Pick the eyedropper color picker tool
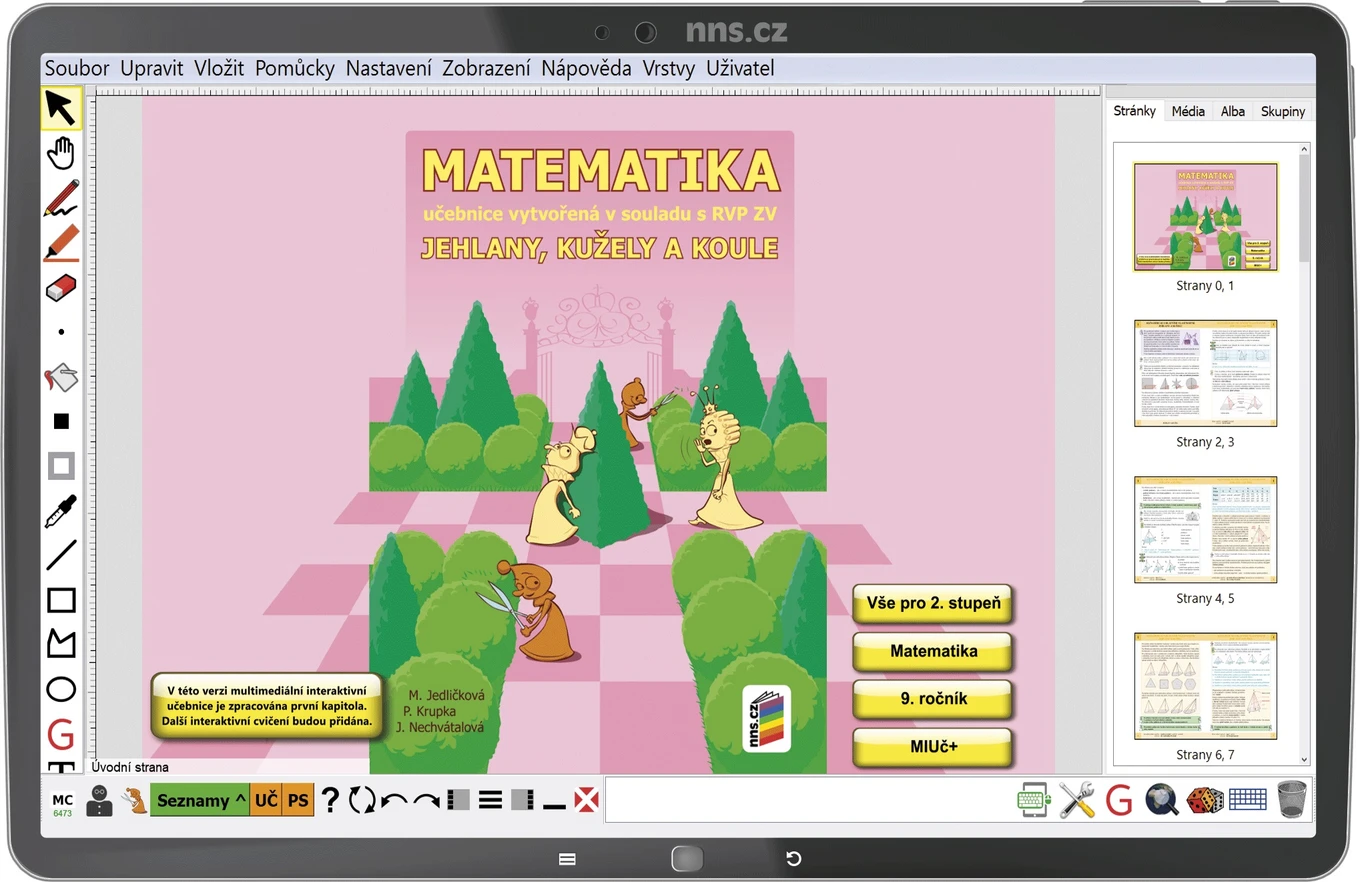Image resolution: width=1360 pixels, height=882 pixels. click(61, 511)
